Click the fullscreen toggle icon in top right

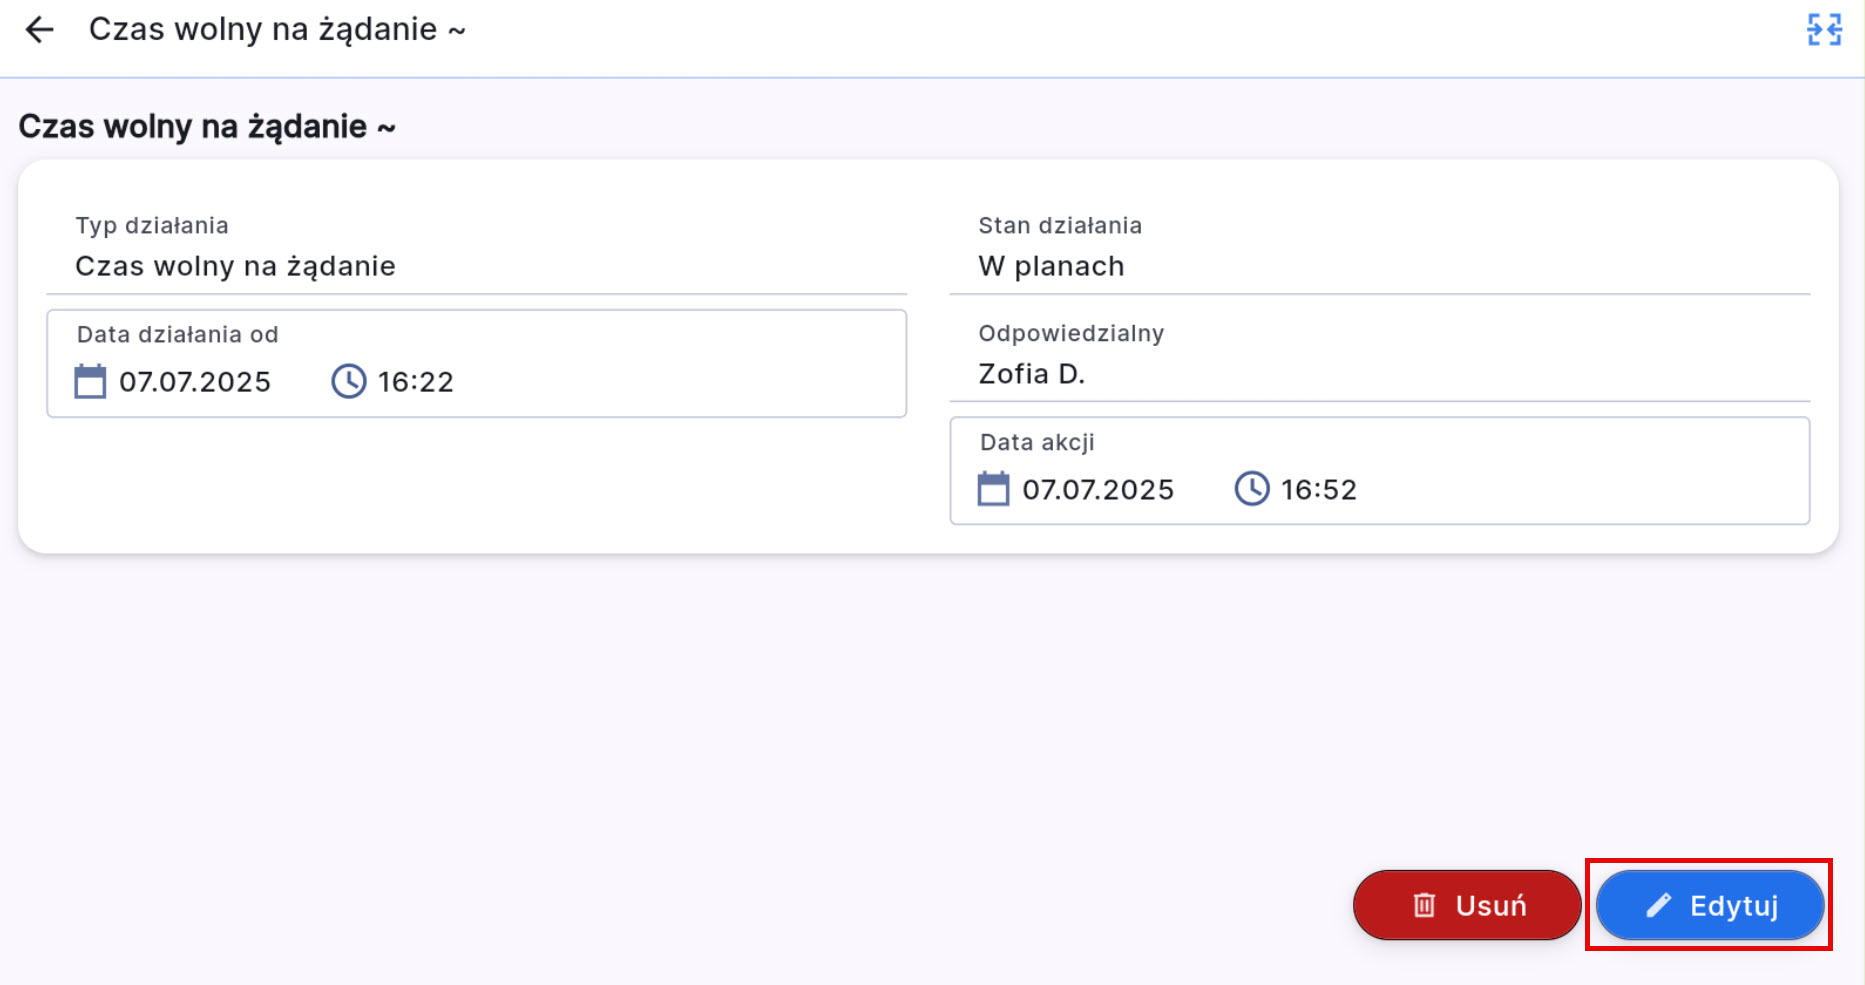pos(1824,30)
